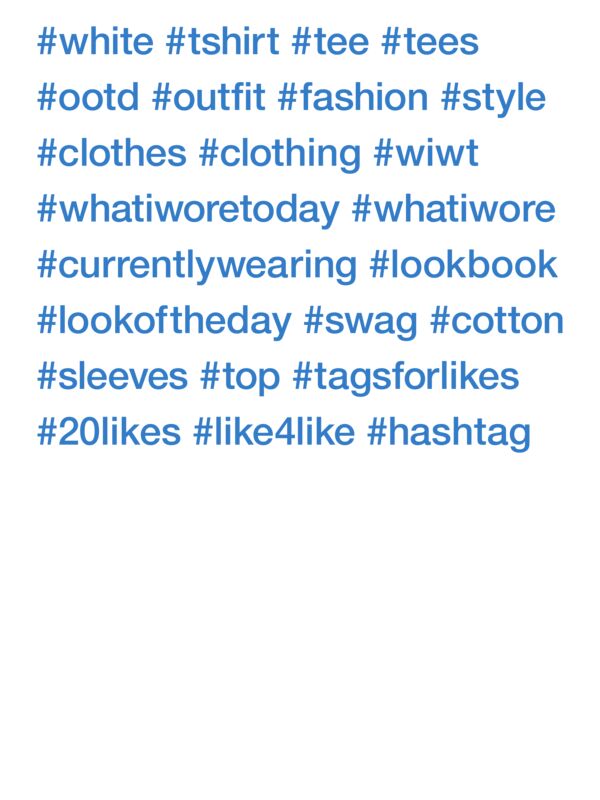Click the #white hashtag link

pyautogui.click(x=95, y=43)
